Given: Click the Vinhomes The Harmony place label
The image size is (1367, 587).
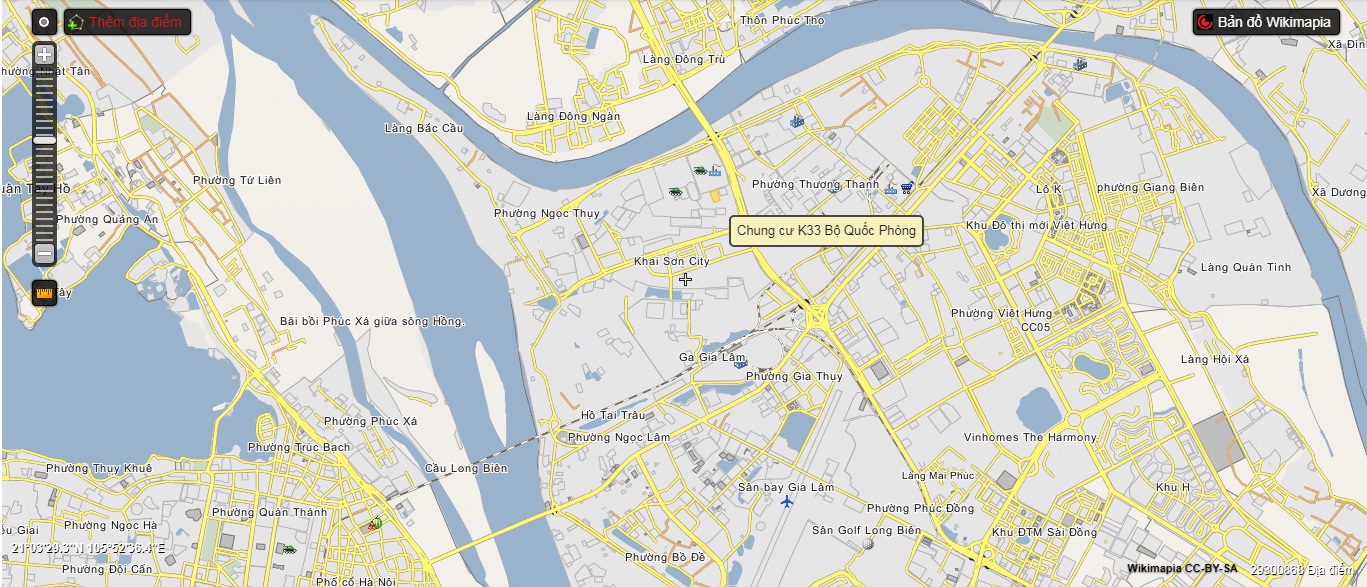Looking at the screenshot, I should pos(1030,437).
